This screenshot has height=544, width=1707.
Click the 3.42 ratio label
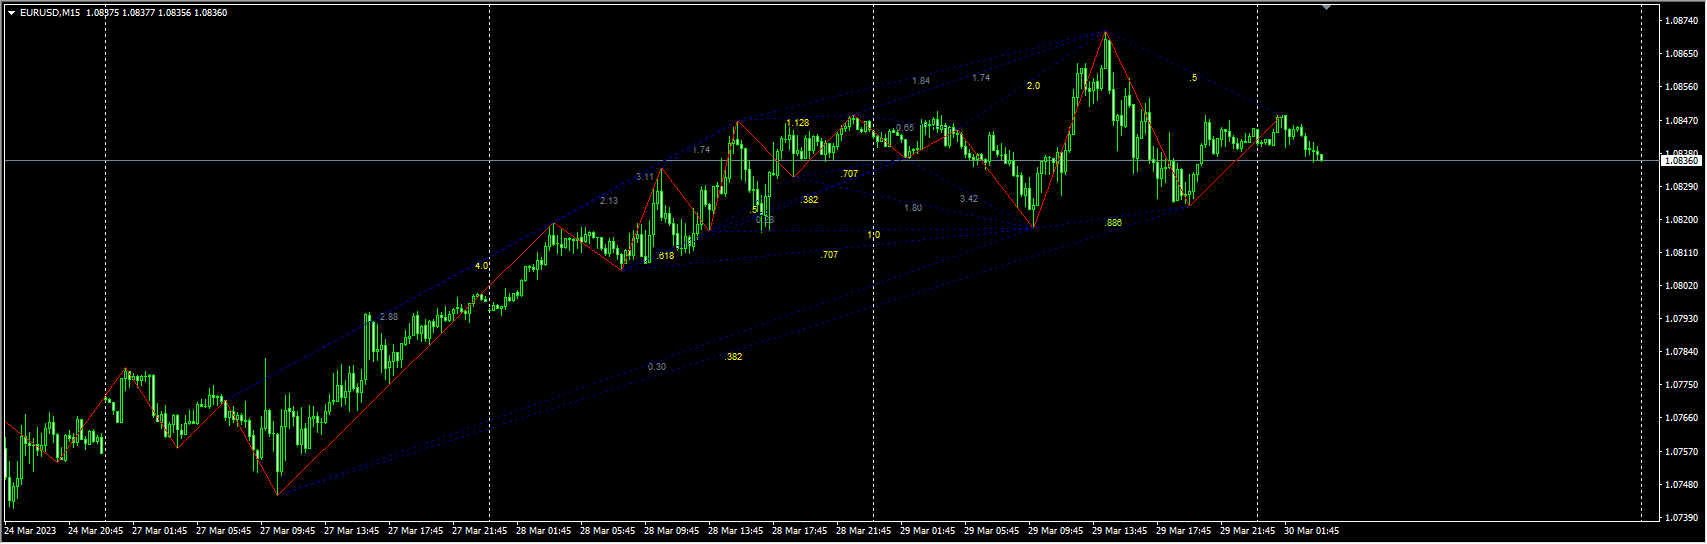[969, 199]
